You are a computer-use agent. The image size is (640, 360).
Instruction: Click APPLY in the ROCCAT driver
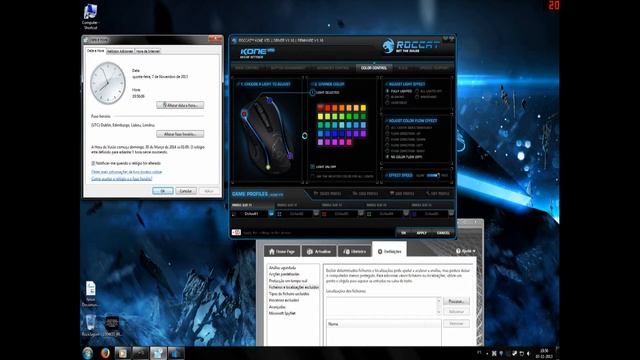tap(422, 233)
